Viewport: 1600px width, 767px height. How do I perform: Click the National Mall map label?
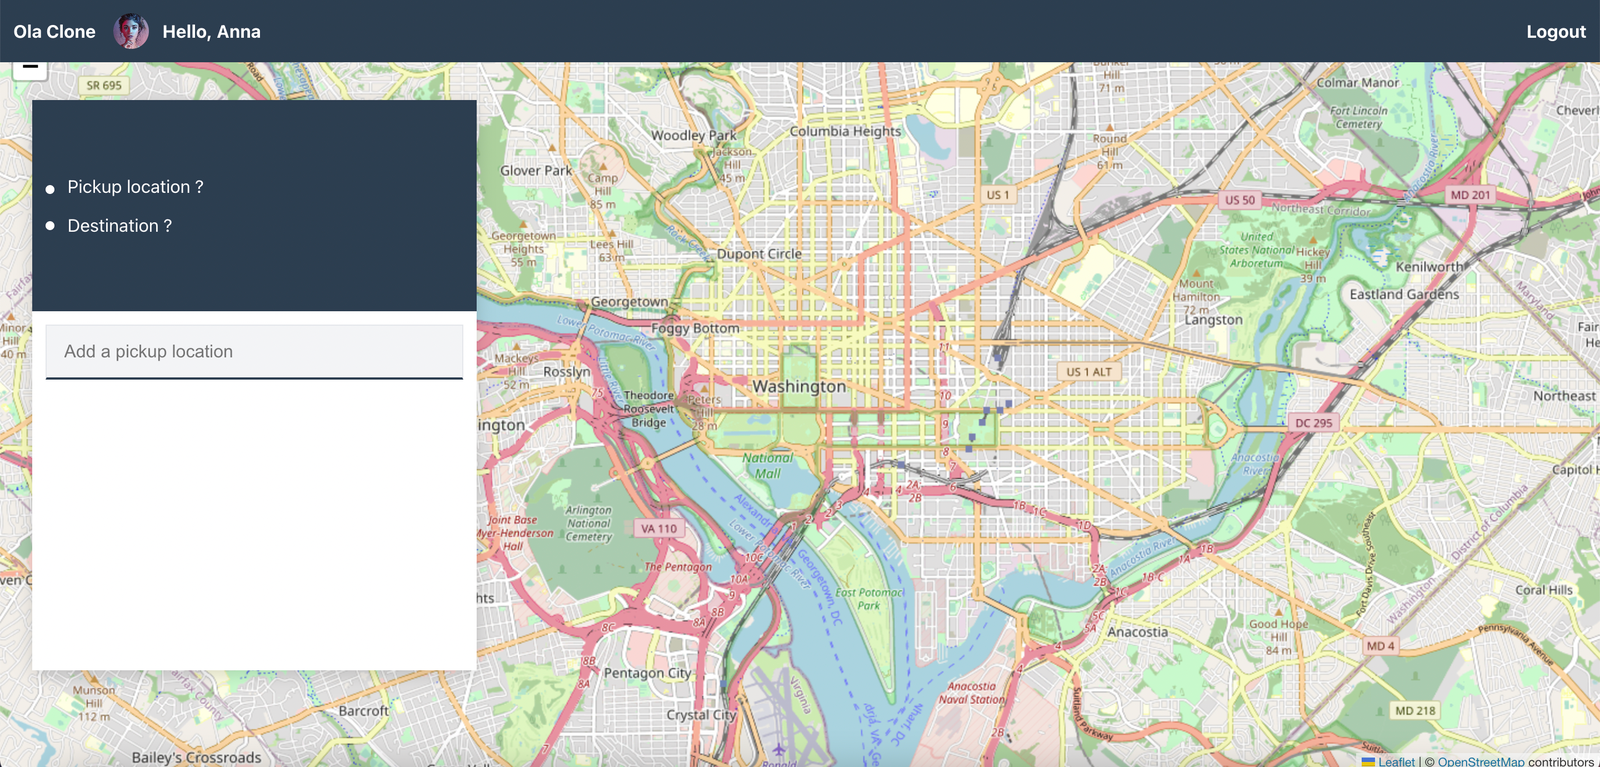767,466
